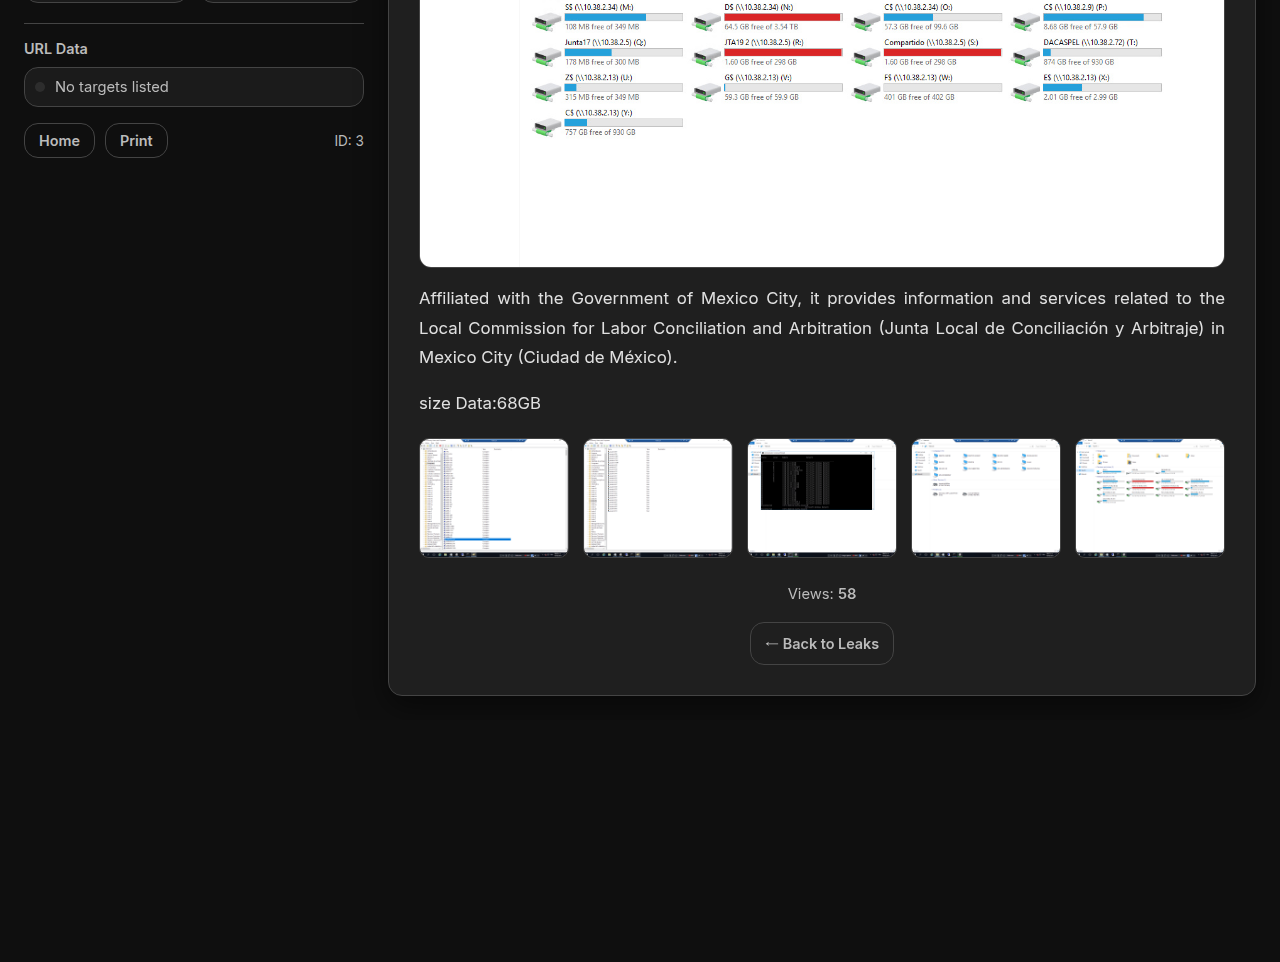Viewport: 1280px width, 962px height.
Task: Click the Junta17 (Q:) network drive icon
Action: click(546, 57)
